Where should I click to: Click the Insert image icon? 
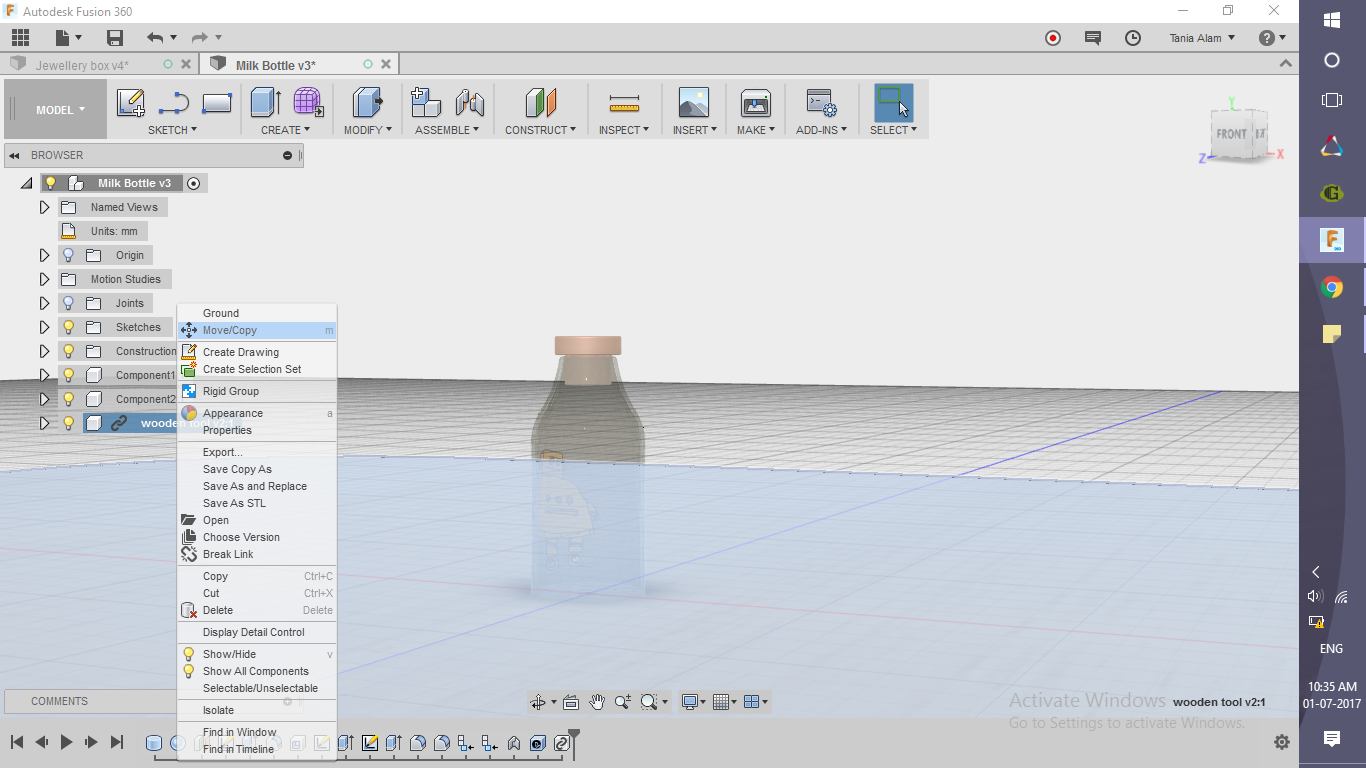[x=693, y=102]
